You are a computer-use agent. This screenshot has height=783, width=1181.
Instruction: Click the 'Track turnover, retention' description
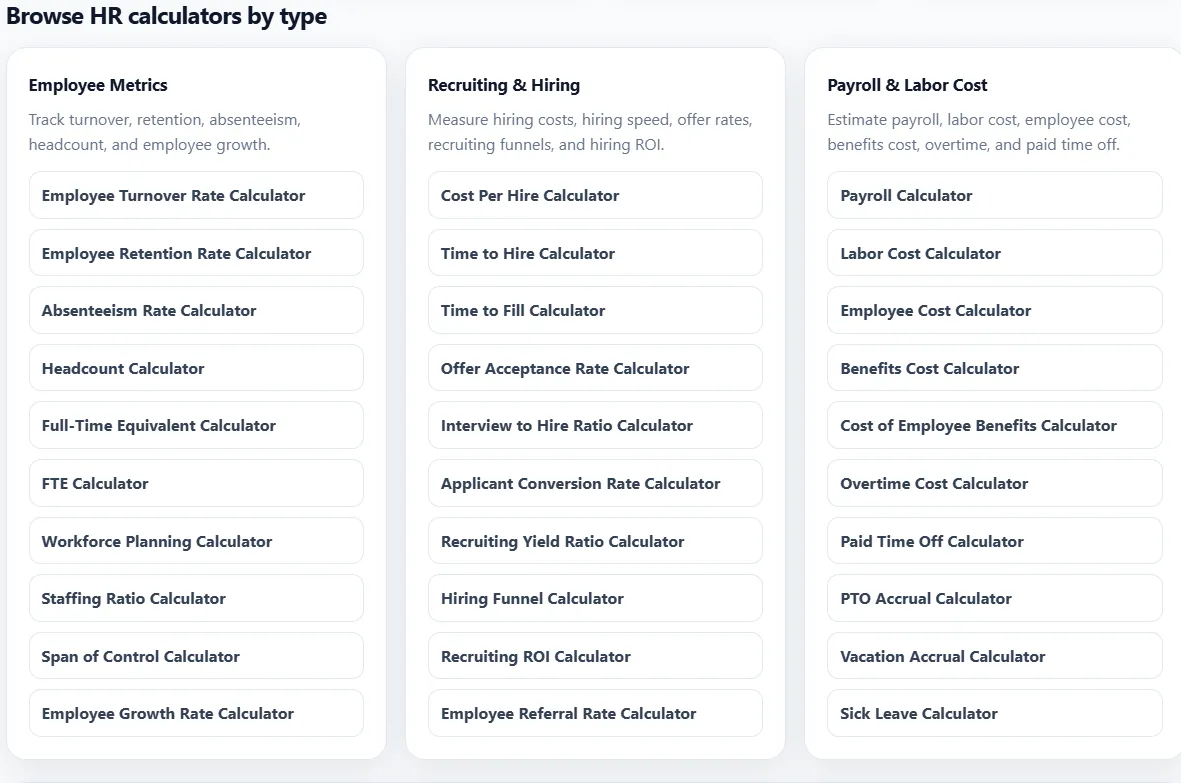pos(165,132)
